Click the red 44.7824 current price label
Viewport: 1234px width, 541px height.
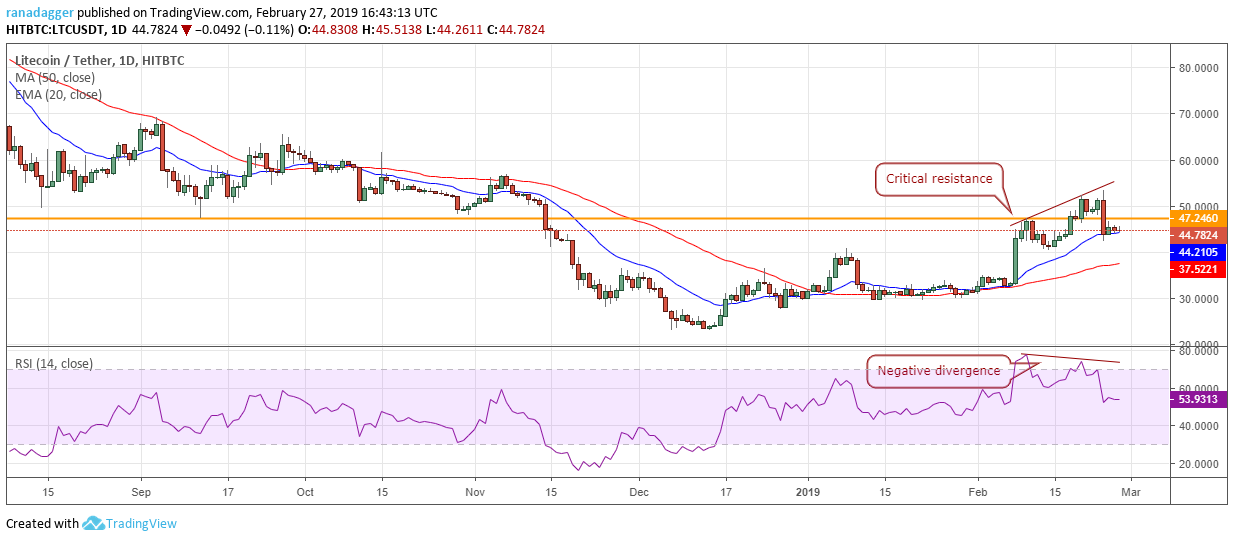[x=1198, y=235]
